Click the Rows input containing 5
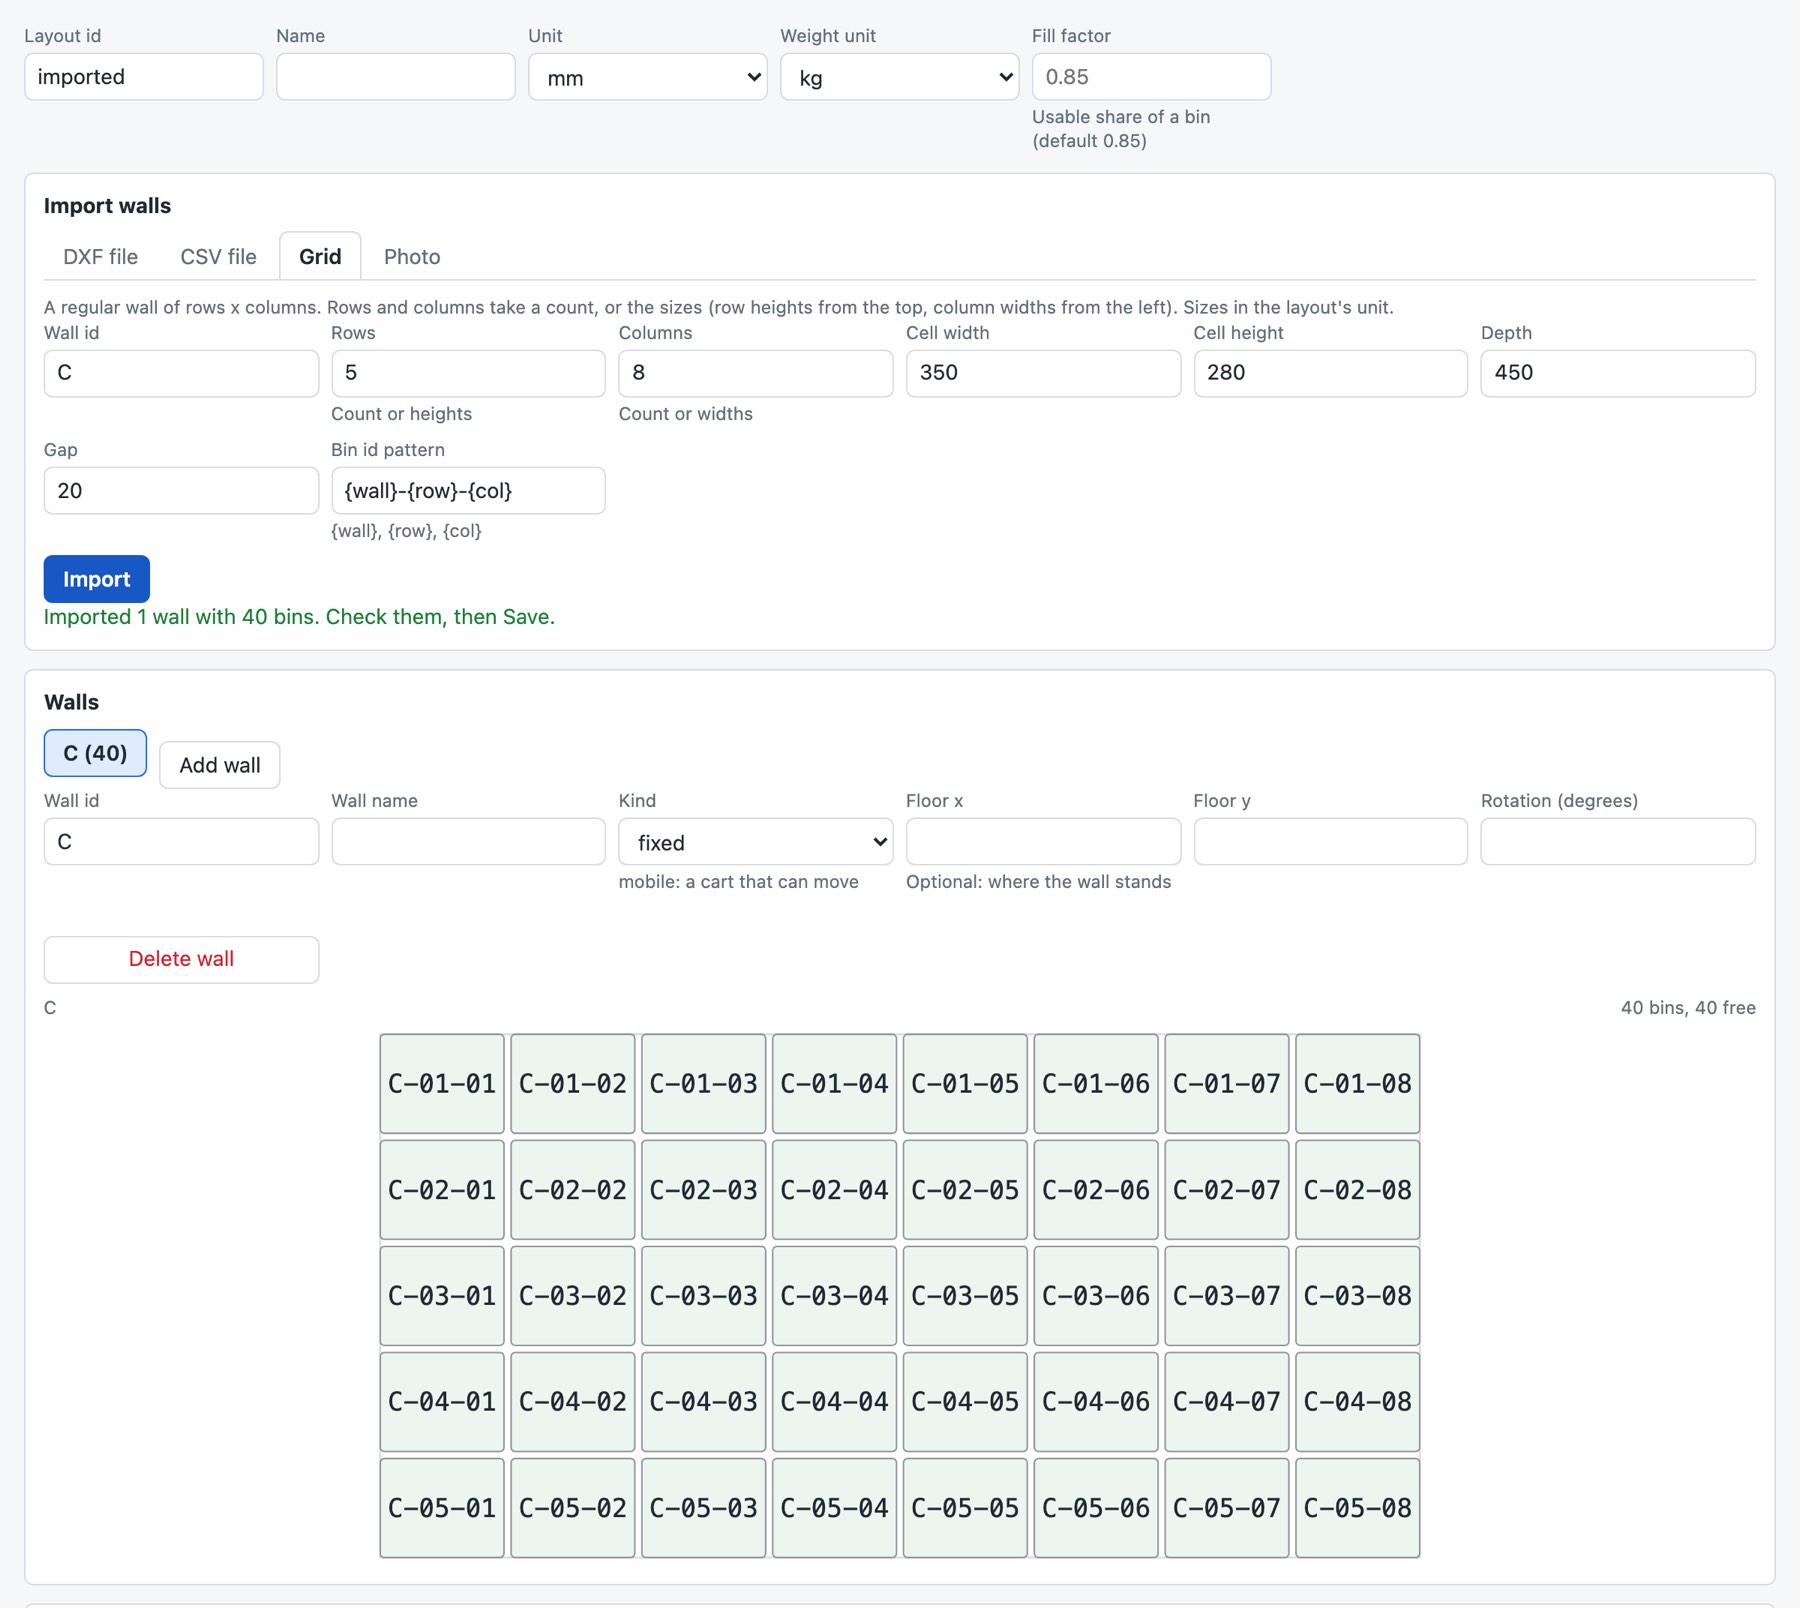The width and height of the screenshot is (1800, 1608). (x=468, y=373)
